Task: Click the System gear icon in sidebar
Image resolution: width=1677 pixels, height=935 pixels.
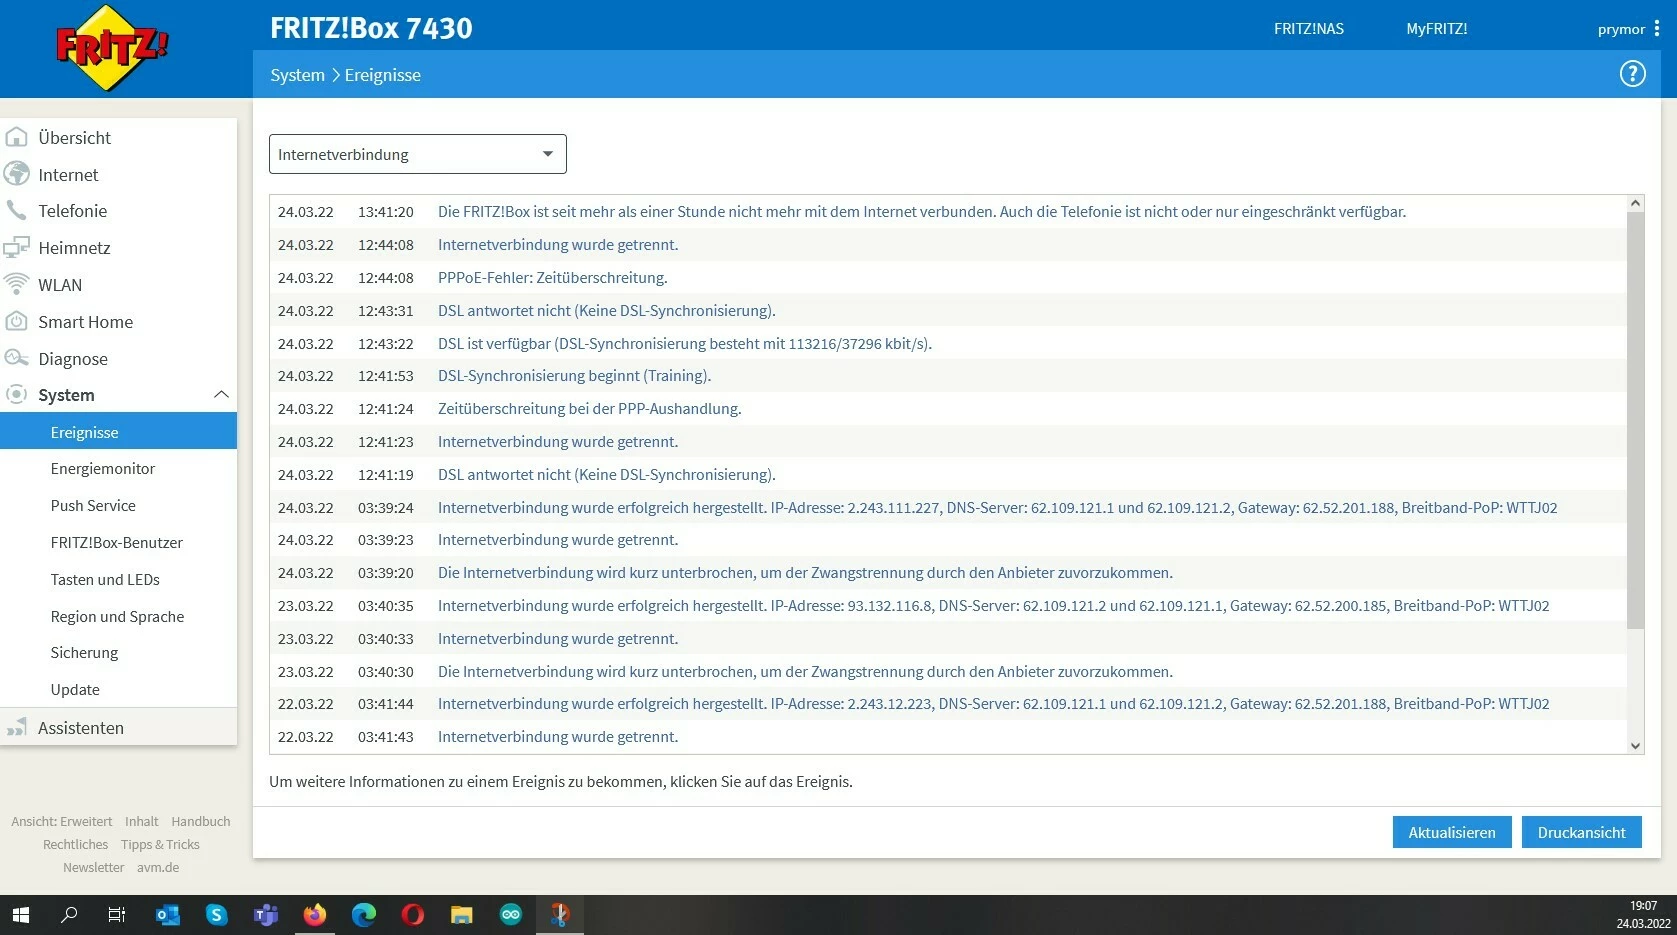Action: point(17,395)
